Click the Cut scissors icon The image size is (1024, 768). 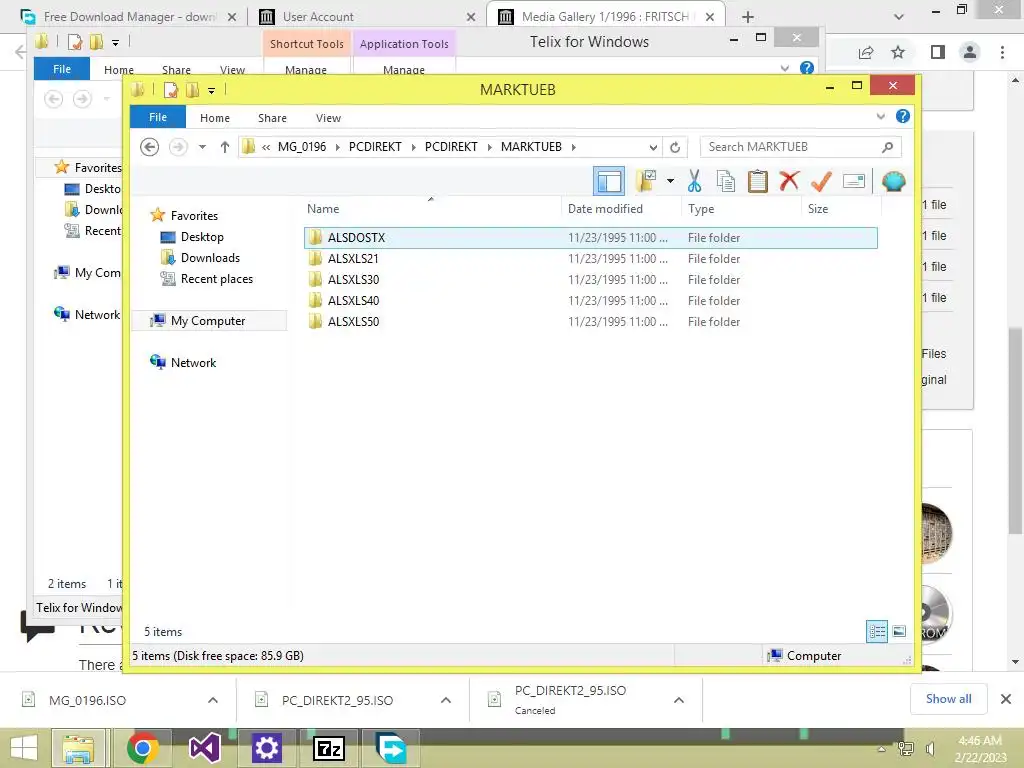[694, 181]
